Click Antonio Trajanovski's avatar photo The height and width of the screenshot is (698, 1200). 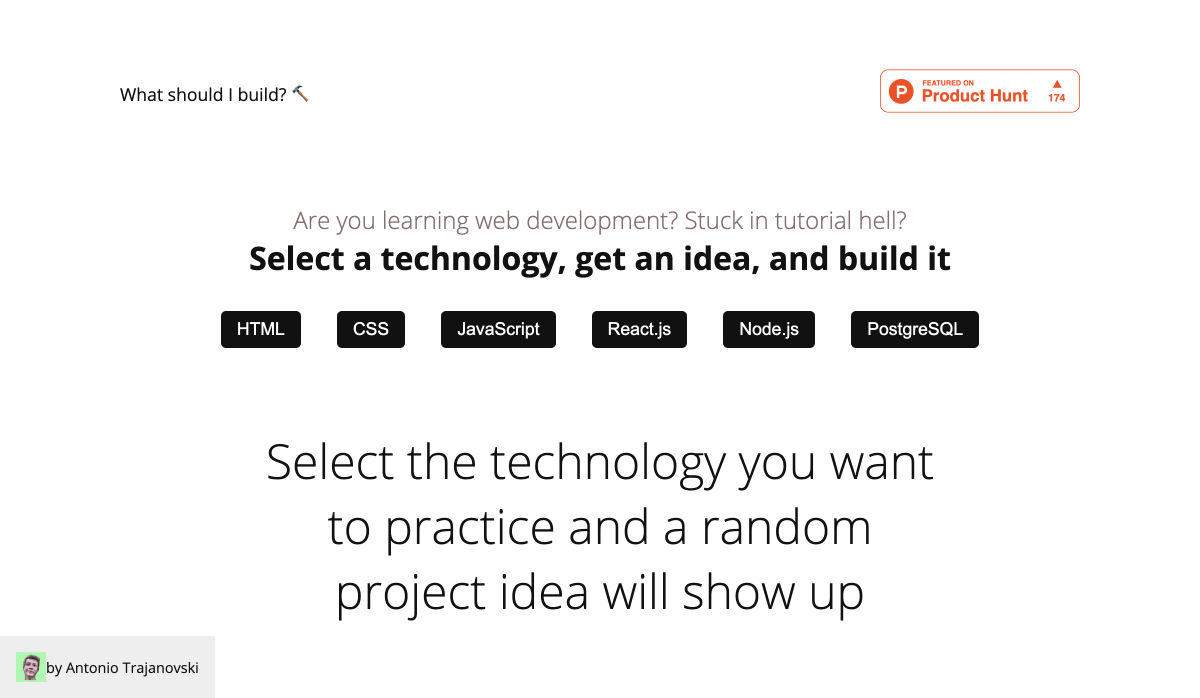point(31,667)
